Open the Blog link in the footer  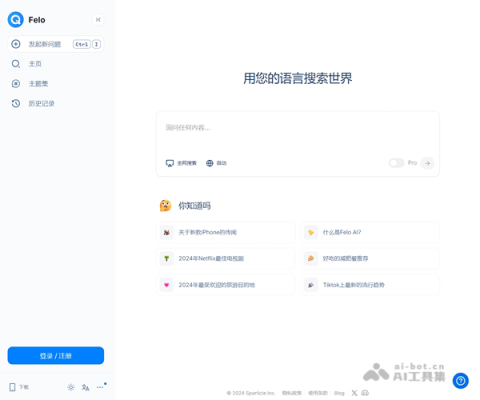[339, 393]
